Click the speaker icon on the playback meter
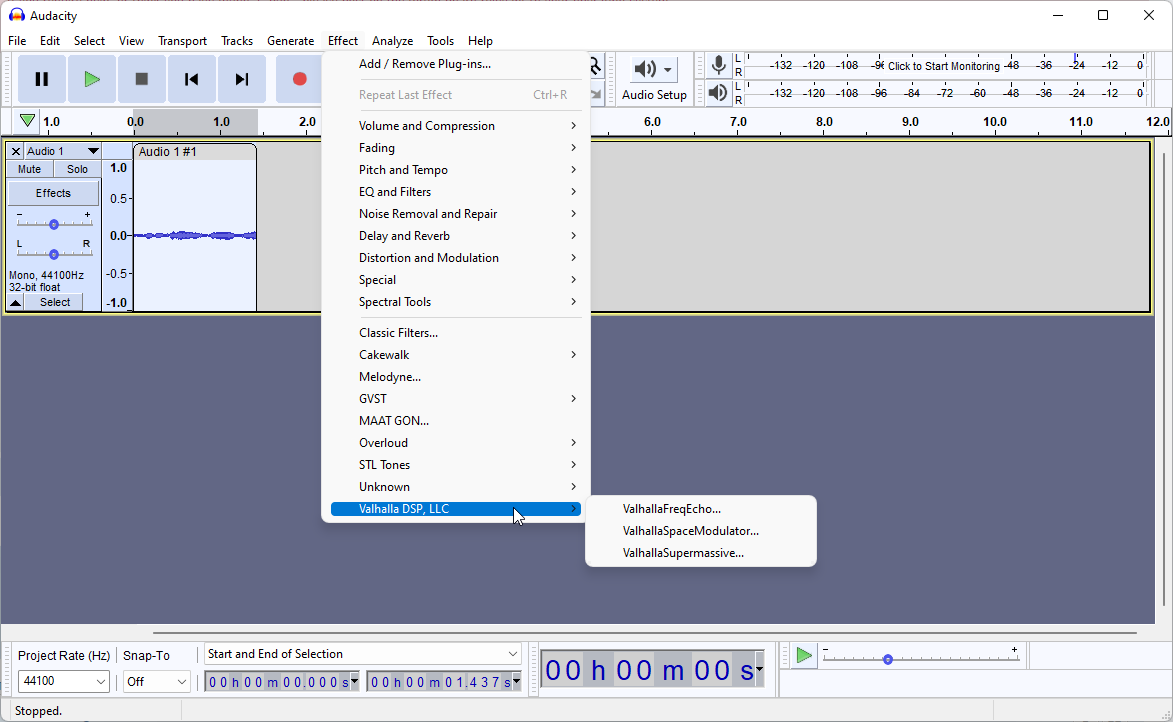Viewport: 1173px width, 722px height. [718, 92]
